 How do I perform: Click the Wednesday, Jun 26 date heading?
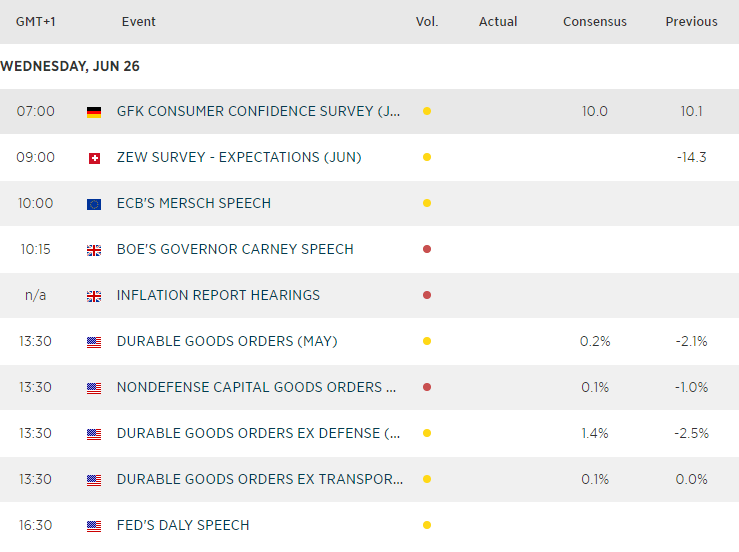point(70,66)
